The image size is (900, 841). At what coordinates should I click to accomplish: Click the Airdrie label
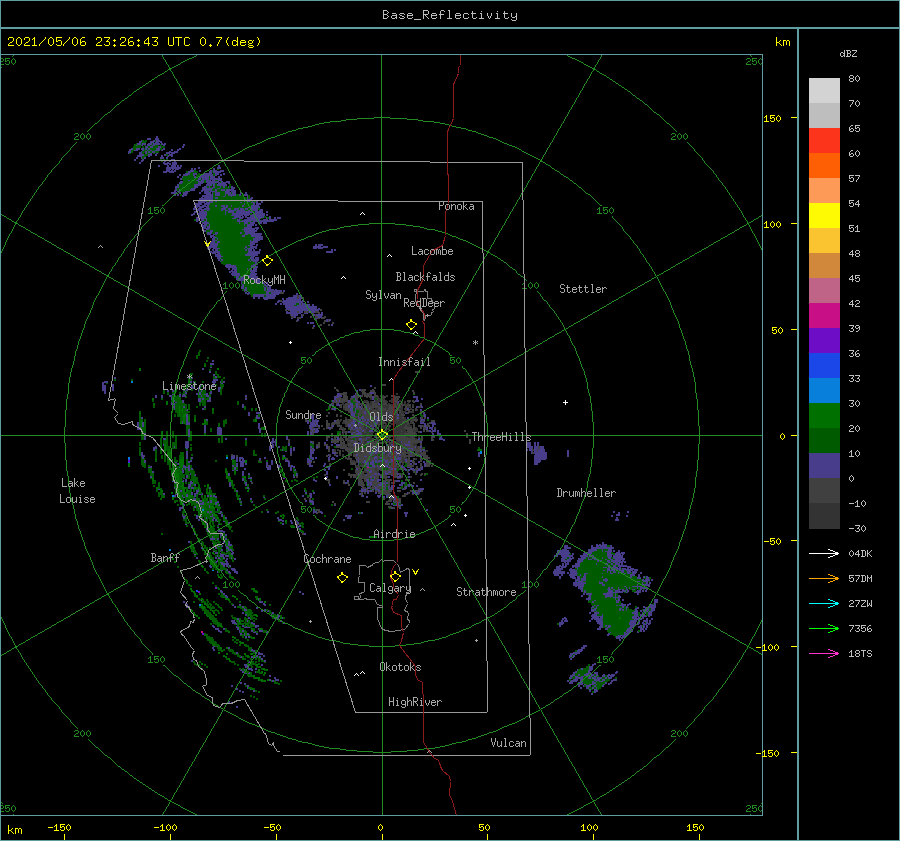[x=394, y=534]
